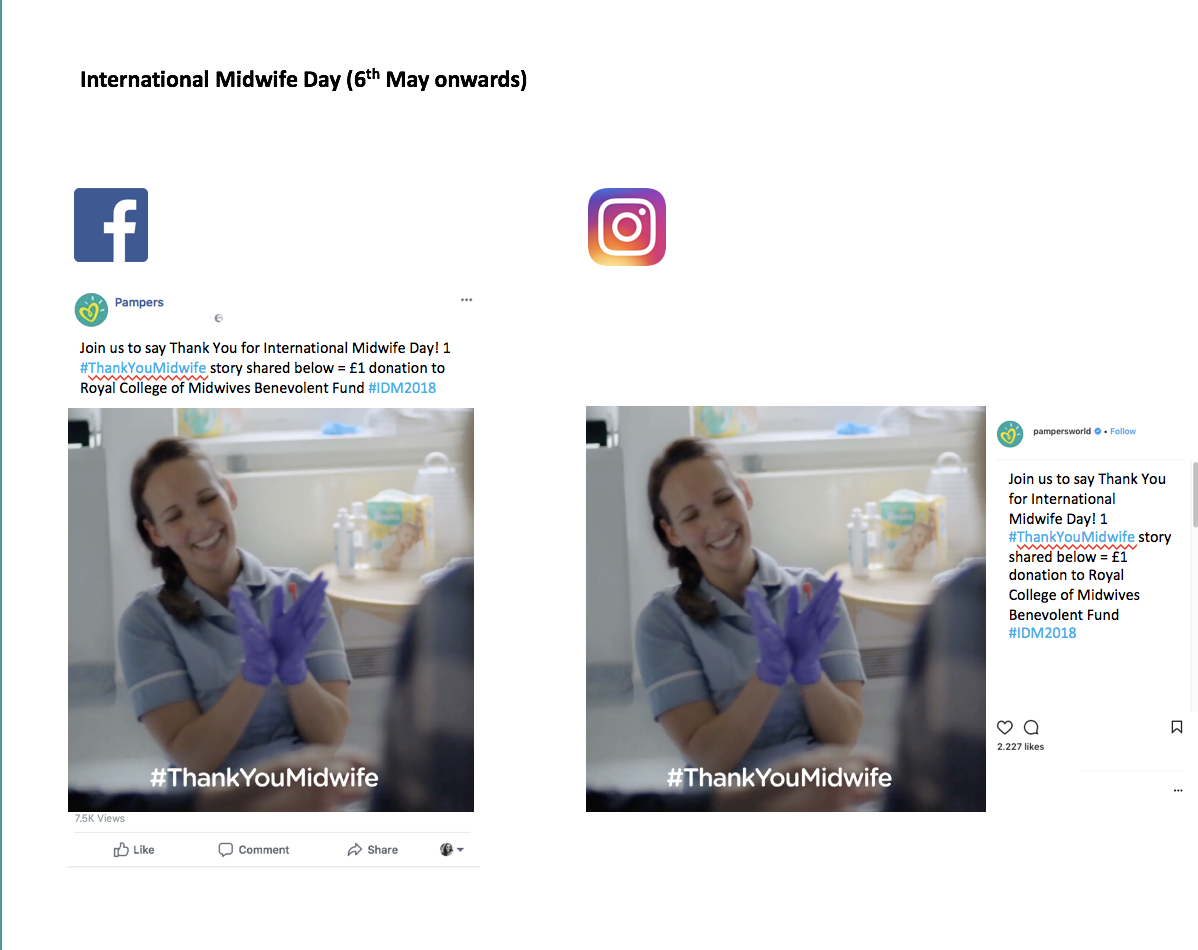
Task: Click the 7.5K Views count
Action: click(x=99, y=818)
